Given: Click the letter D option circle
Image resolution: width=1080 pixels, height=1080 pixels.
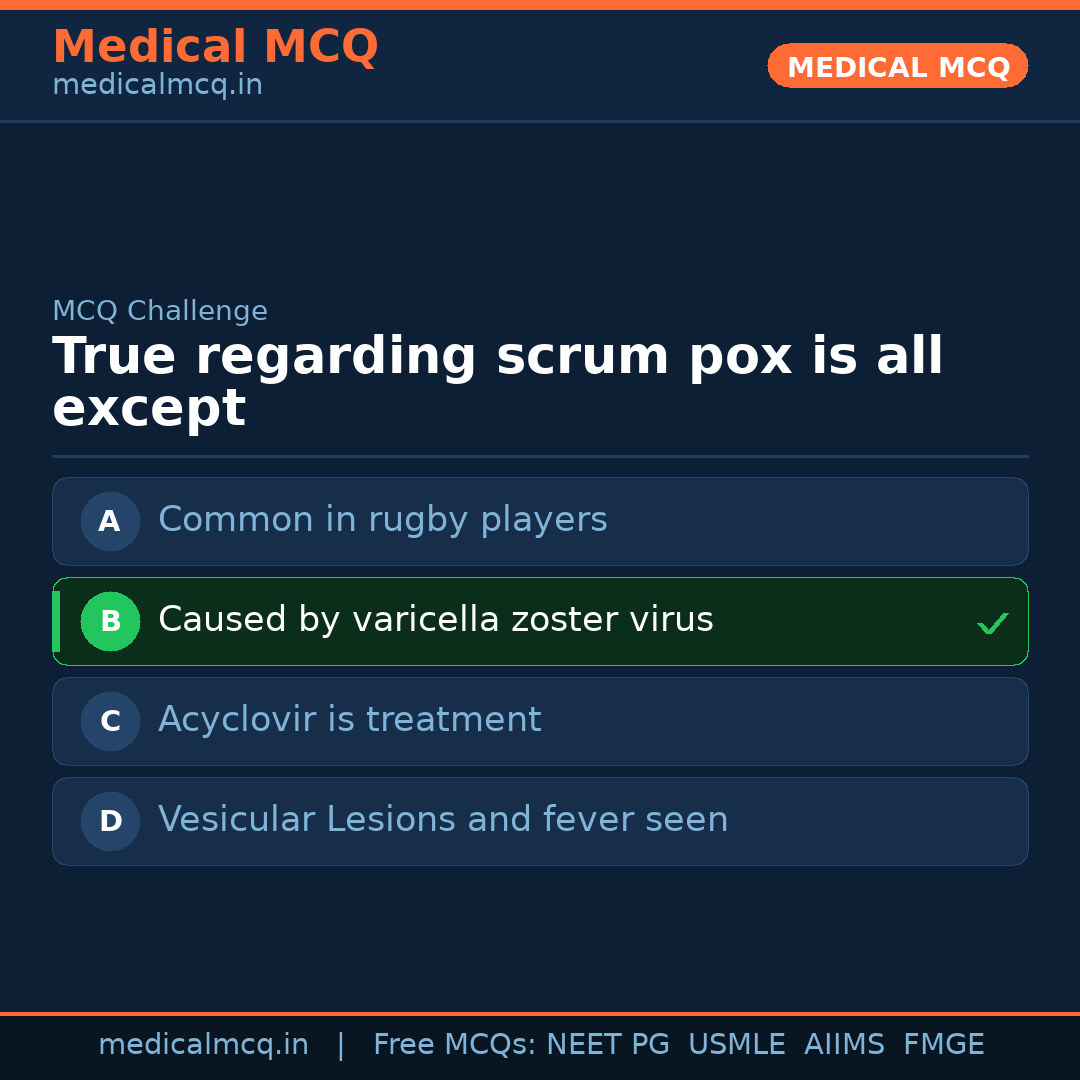Looking at the screenshot, I should [110, 821].
